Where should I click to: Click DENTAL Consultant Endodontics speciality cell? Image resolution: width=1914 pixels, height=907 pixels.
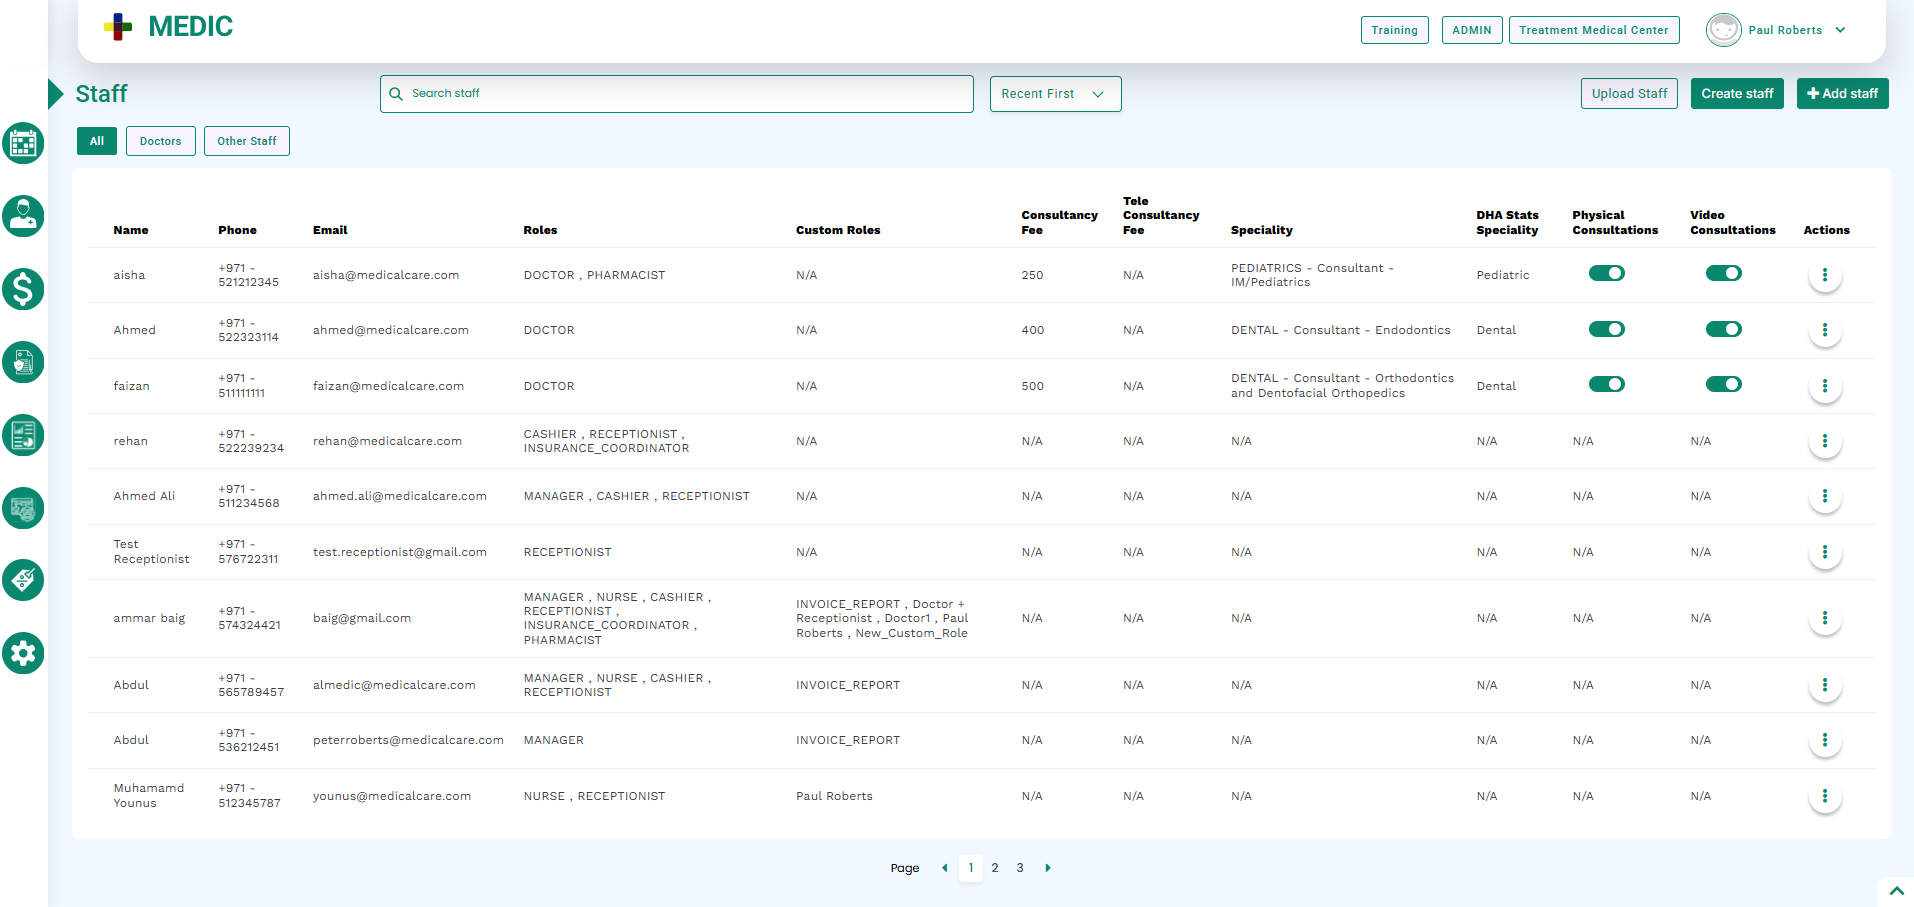pyautogui.click(x=1341, y=330)
